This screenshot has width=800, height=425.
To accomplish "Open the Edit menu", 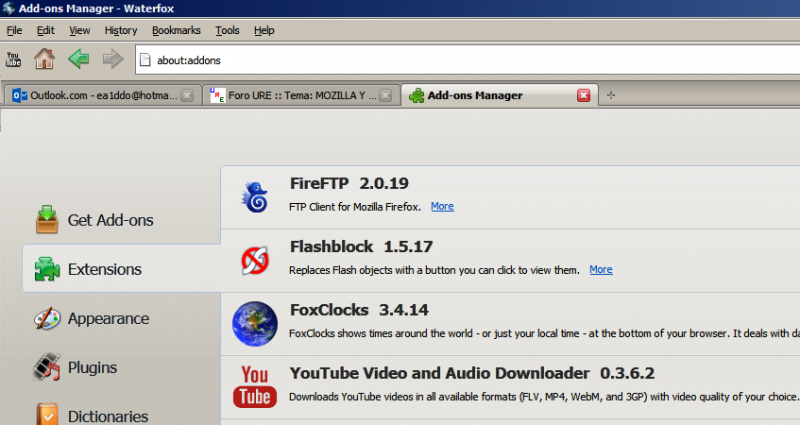I will 45,31.
